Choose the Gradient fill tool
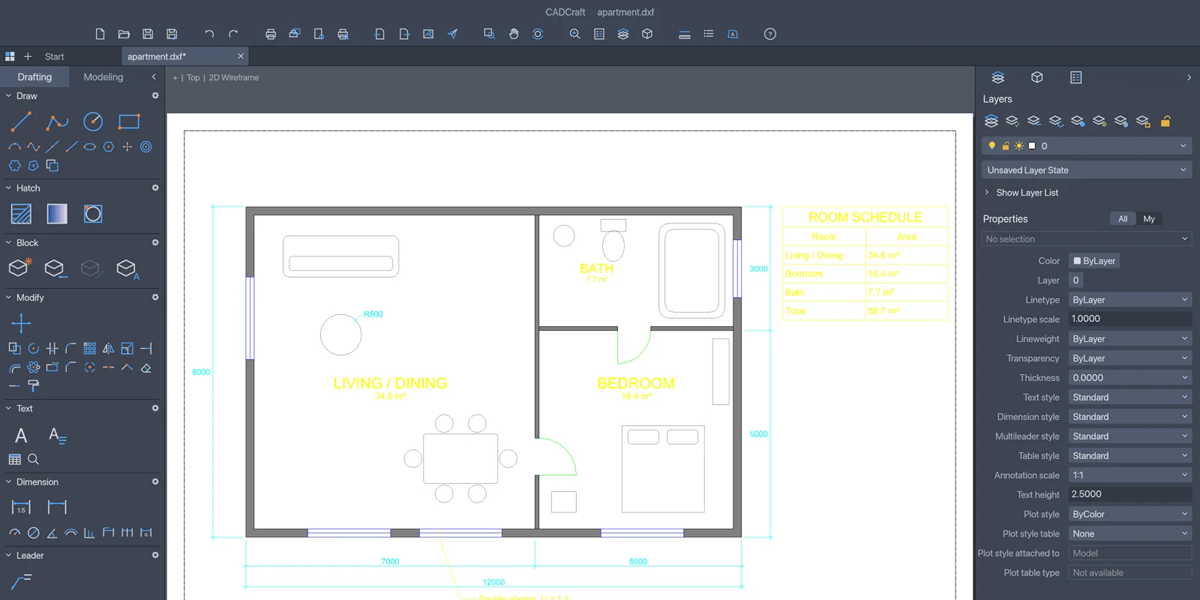 (x=57, y=214)
